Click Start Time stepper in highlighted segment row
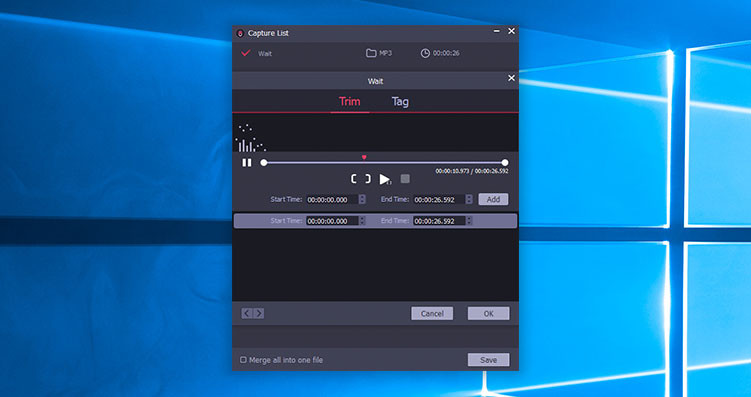The height and width of the screenshot is (397, 751). click(x=363, y=221)
